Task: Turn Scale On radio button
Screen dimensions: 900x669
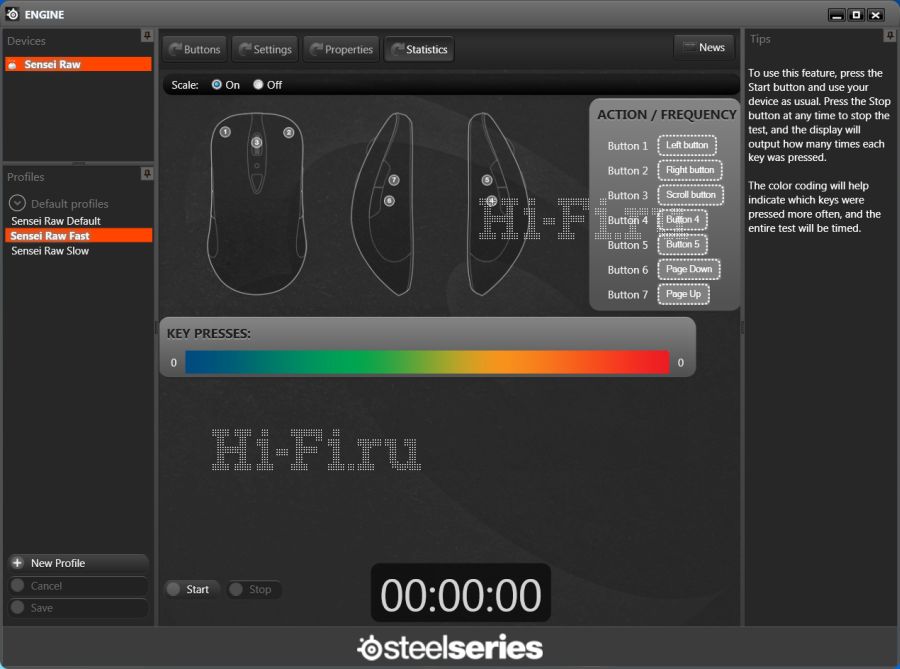Action: click(x=217, y=85)
